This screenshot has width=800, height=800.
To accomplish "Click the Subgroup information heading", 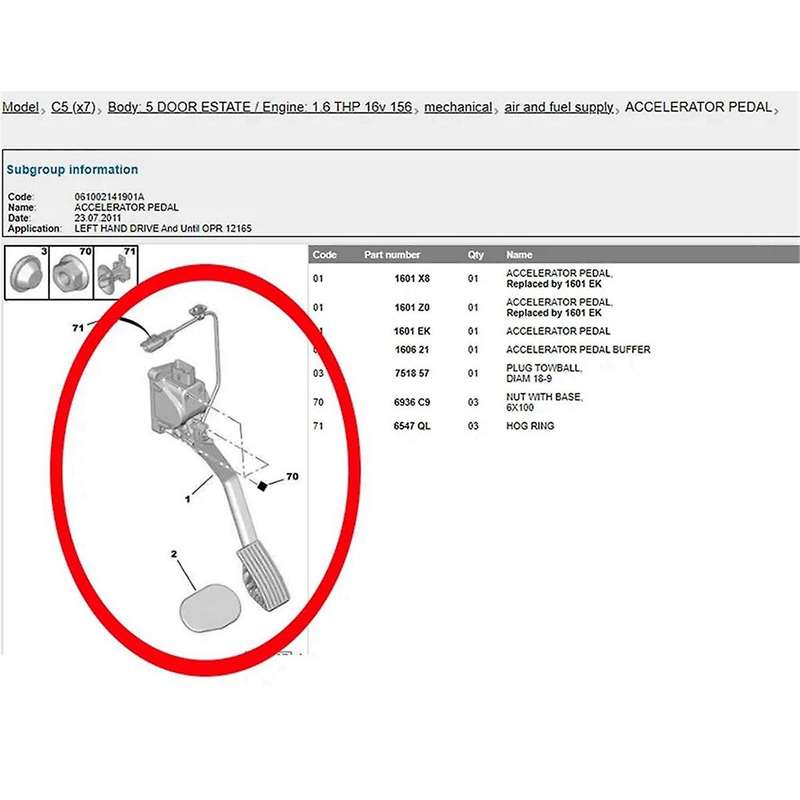I will pos(72,169).
